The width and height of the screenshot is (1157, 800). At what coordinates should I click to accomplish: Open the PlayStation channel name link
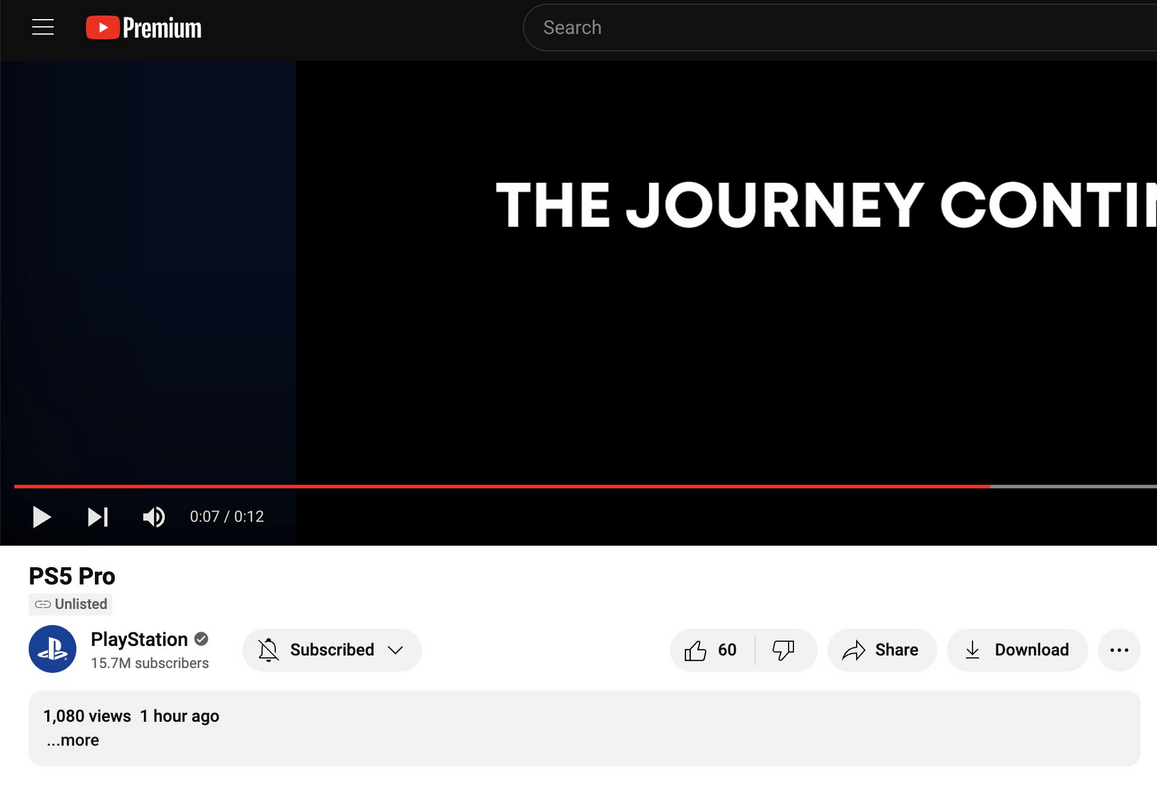click(x=139, y=639)
